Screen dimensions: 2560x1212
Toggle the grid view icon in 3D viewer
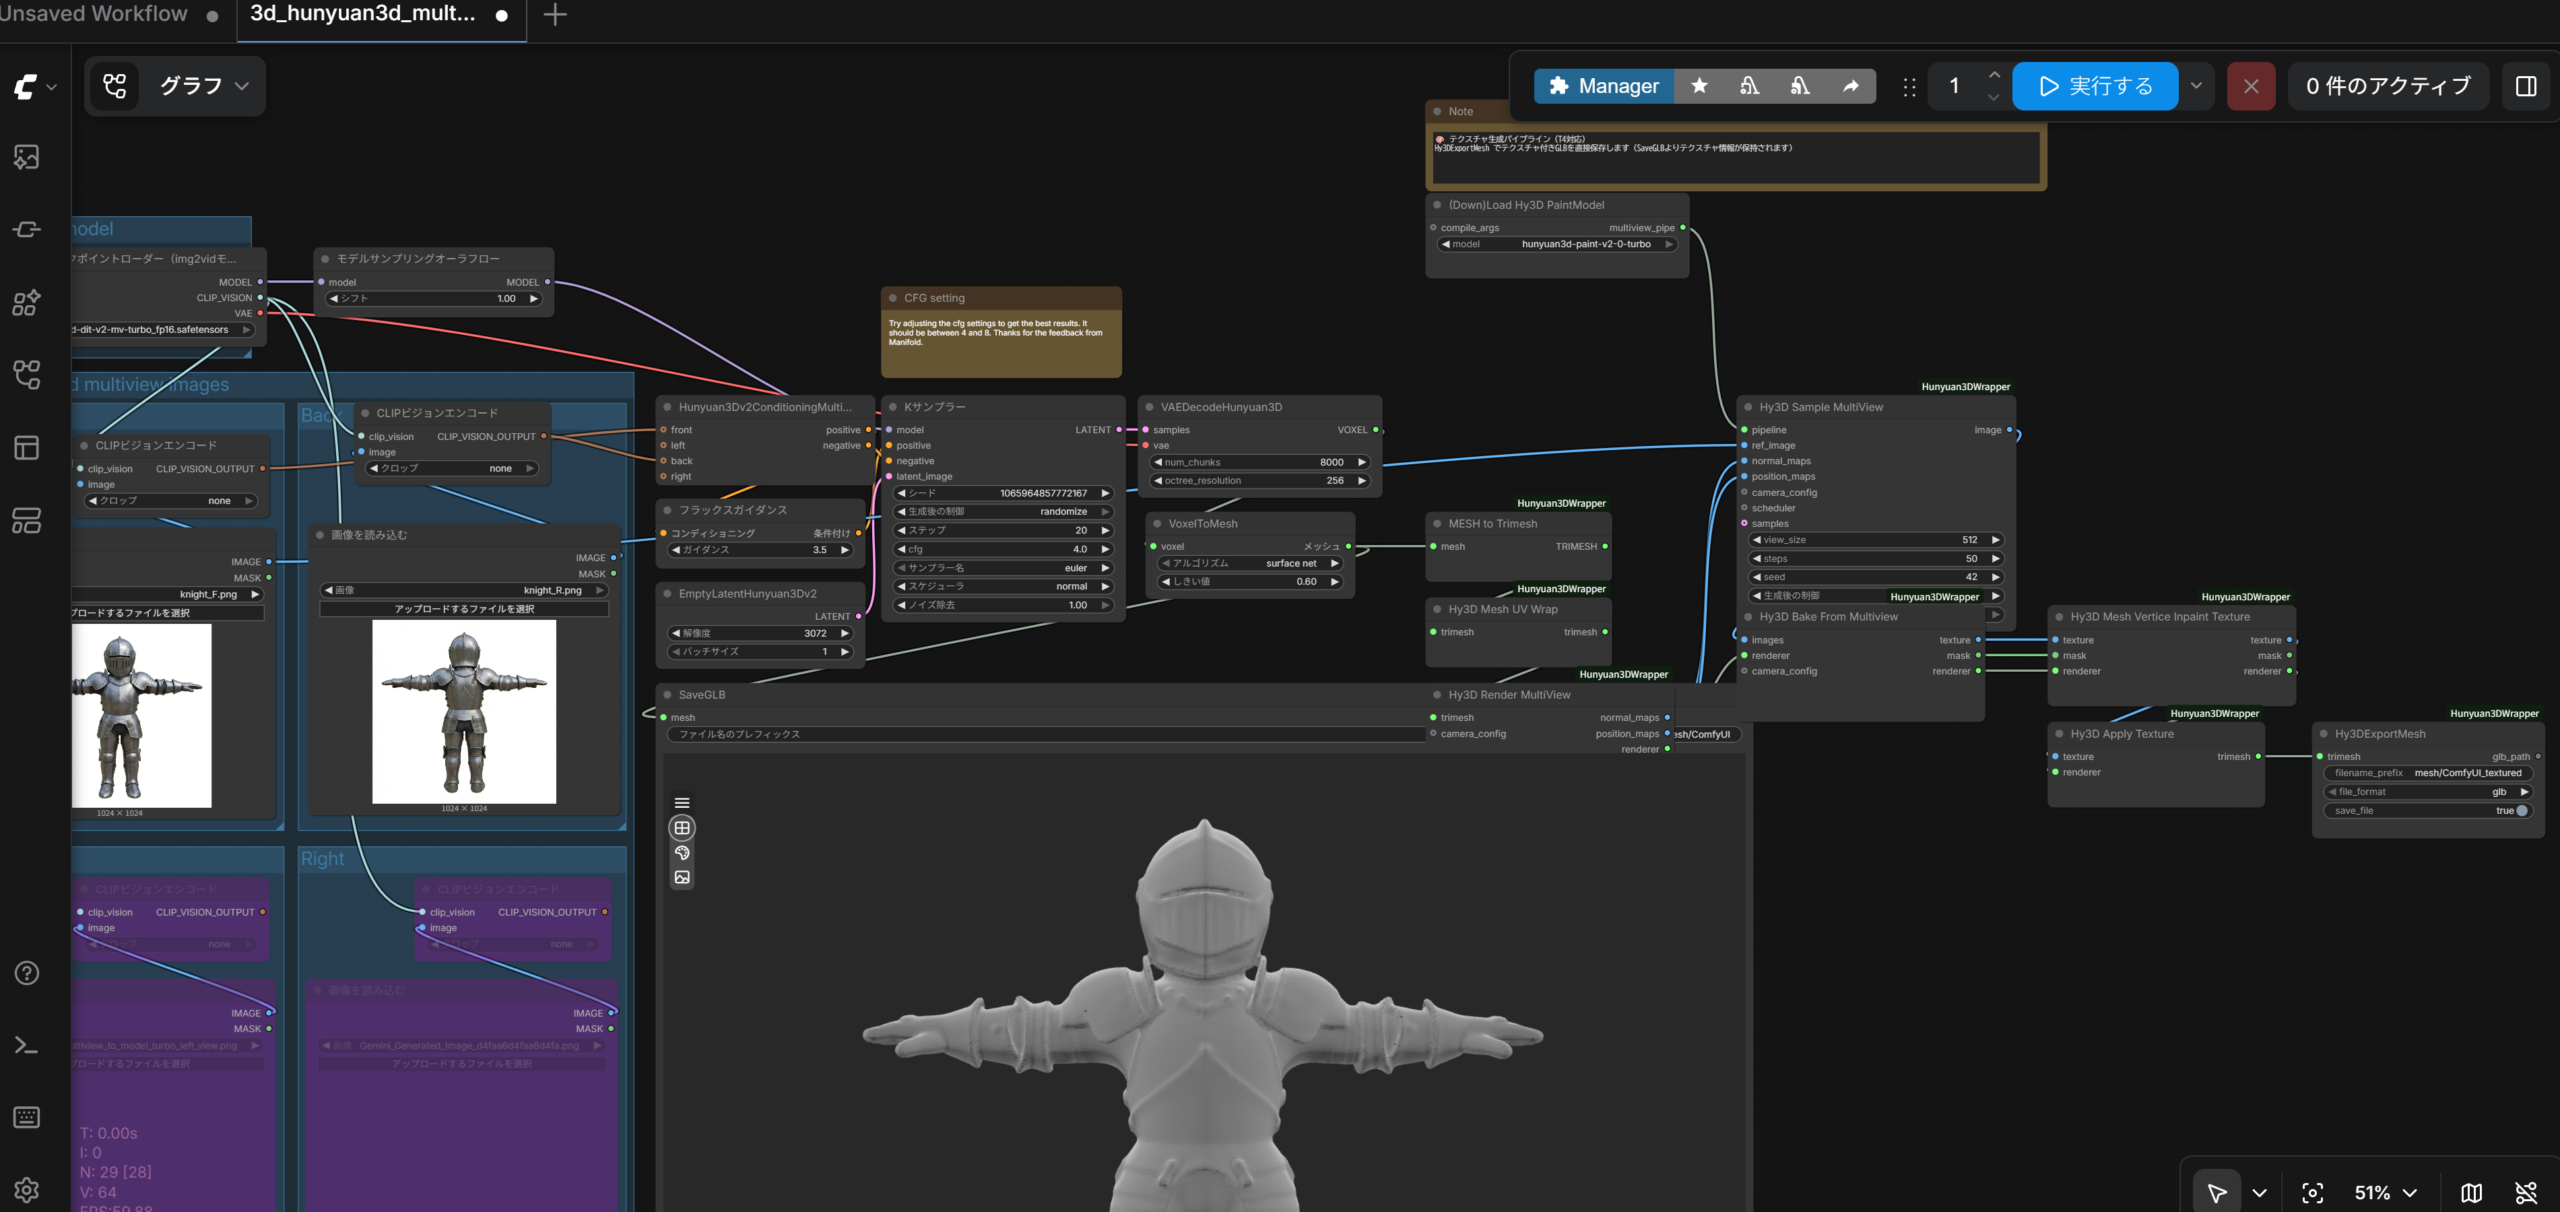pos(682,828)
